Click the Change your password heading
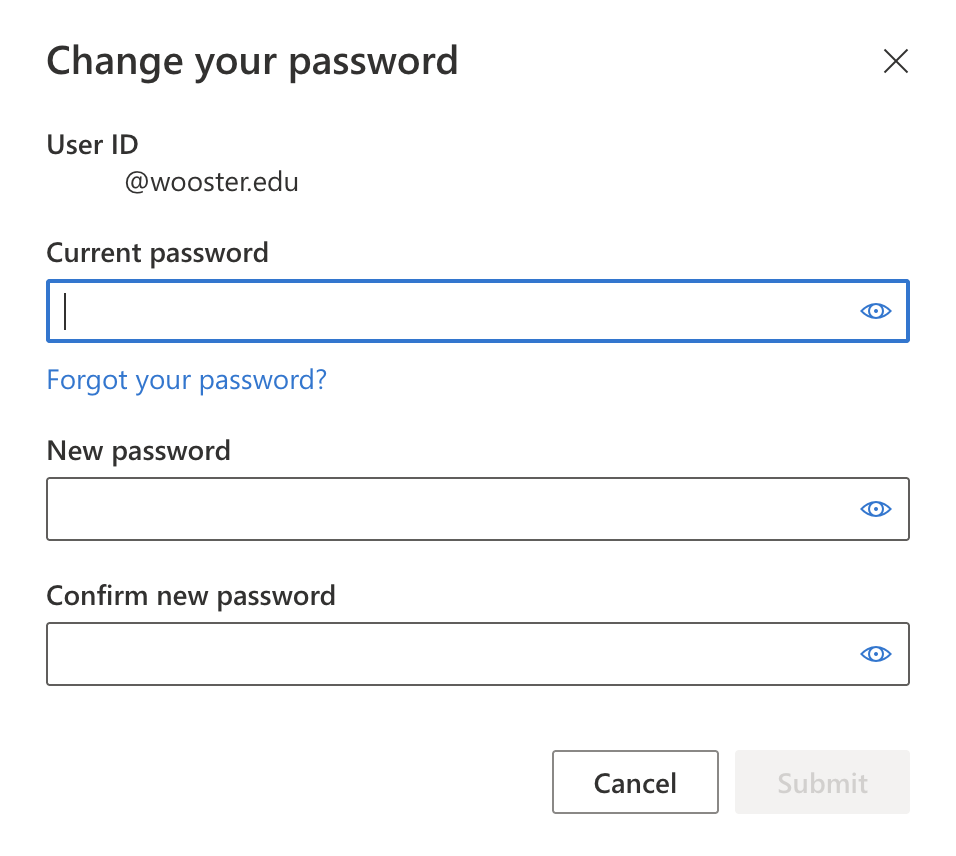The image size is (956, 856). [252, 62]
